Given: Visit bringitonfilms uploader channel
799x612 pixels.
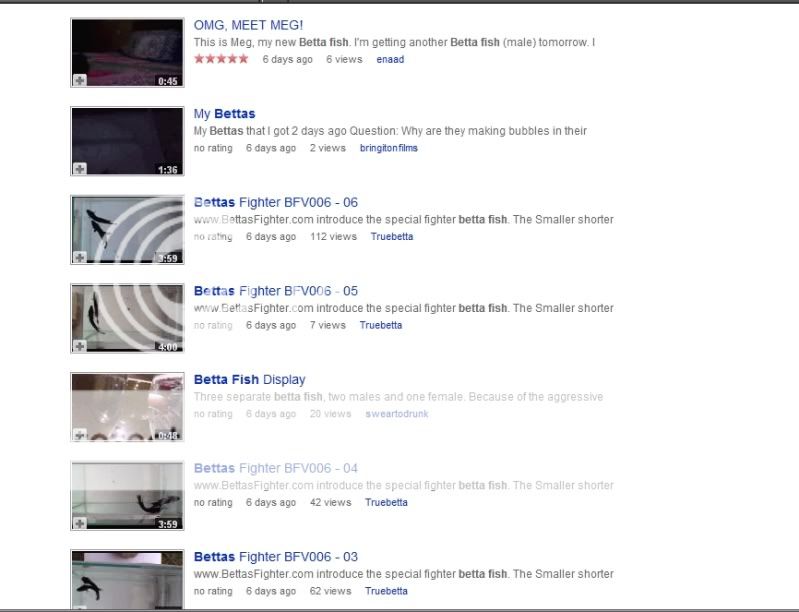Looking at the screenshot, I should tap(389, 148).
